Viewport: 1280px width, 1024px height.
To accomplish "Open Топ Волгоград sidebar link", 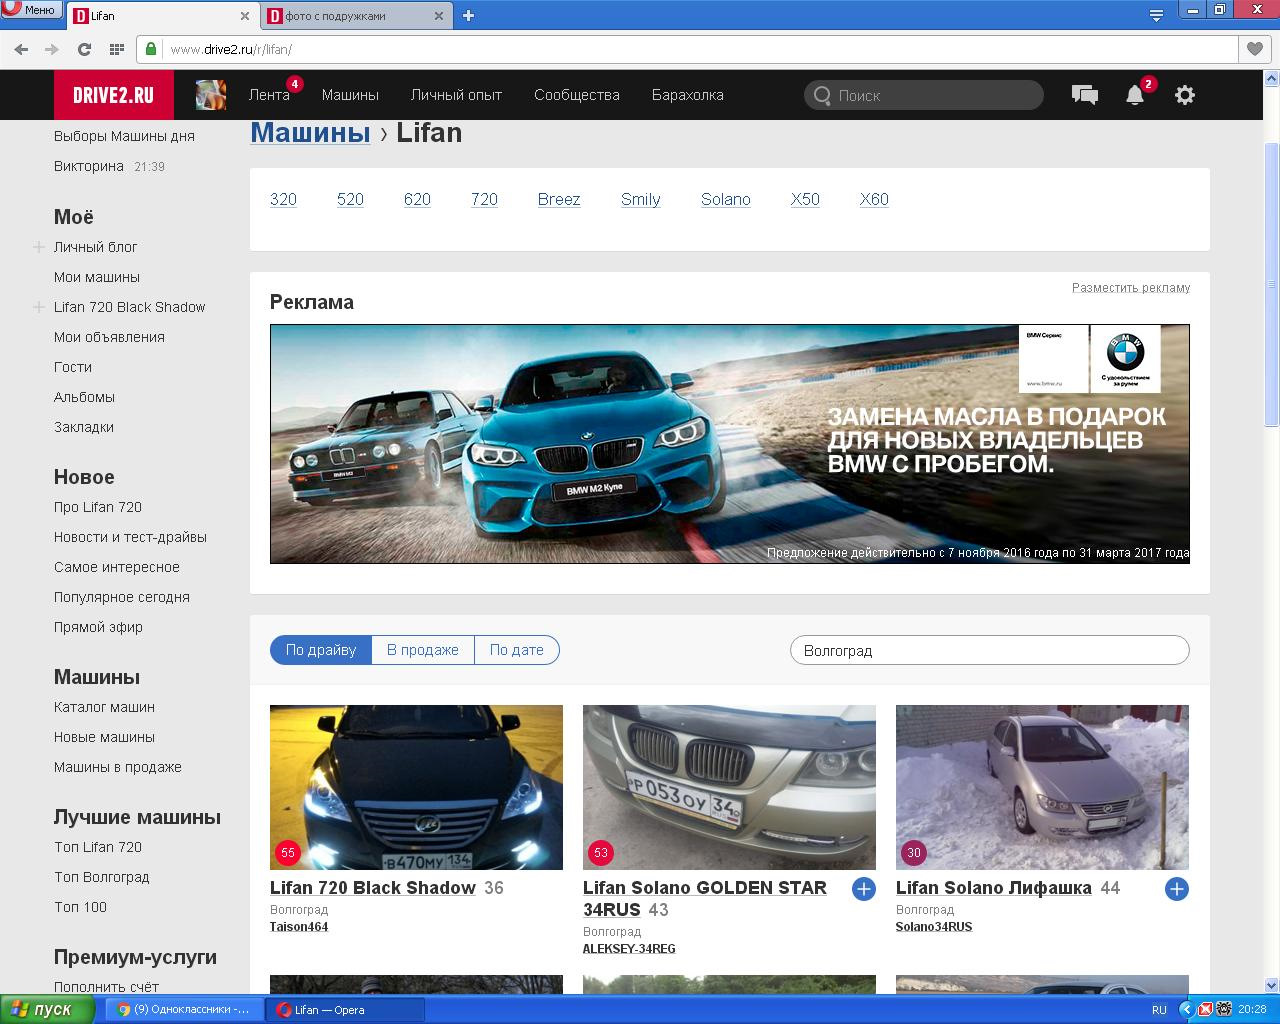I will point(102,877).
